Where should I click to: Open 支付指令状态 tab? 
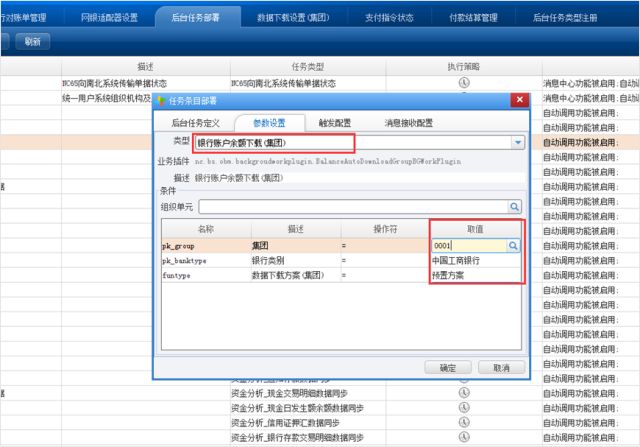[389, 18]
